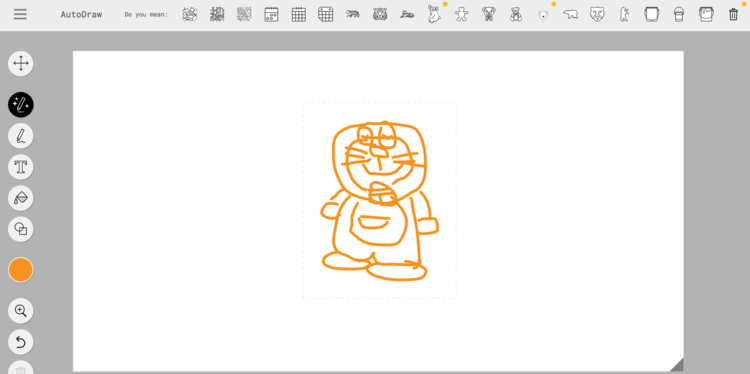Select the freehand Draw pencil tool
The image size is (750, 374).
21,136
